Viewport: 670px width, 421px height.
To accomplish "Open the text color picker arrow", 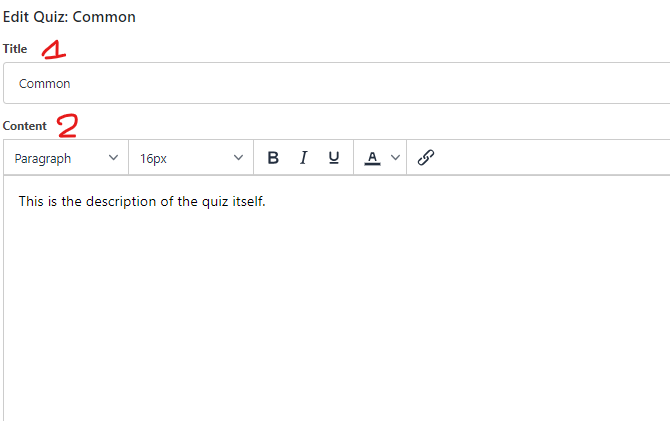I will click(x=395, y=158).
